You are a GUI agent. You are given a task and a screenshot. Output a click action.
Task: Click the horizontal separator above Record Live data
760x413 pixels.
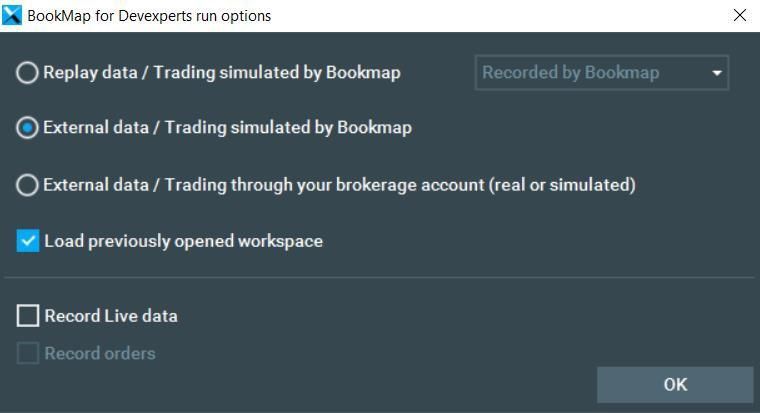[x=379, y=278]
